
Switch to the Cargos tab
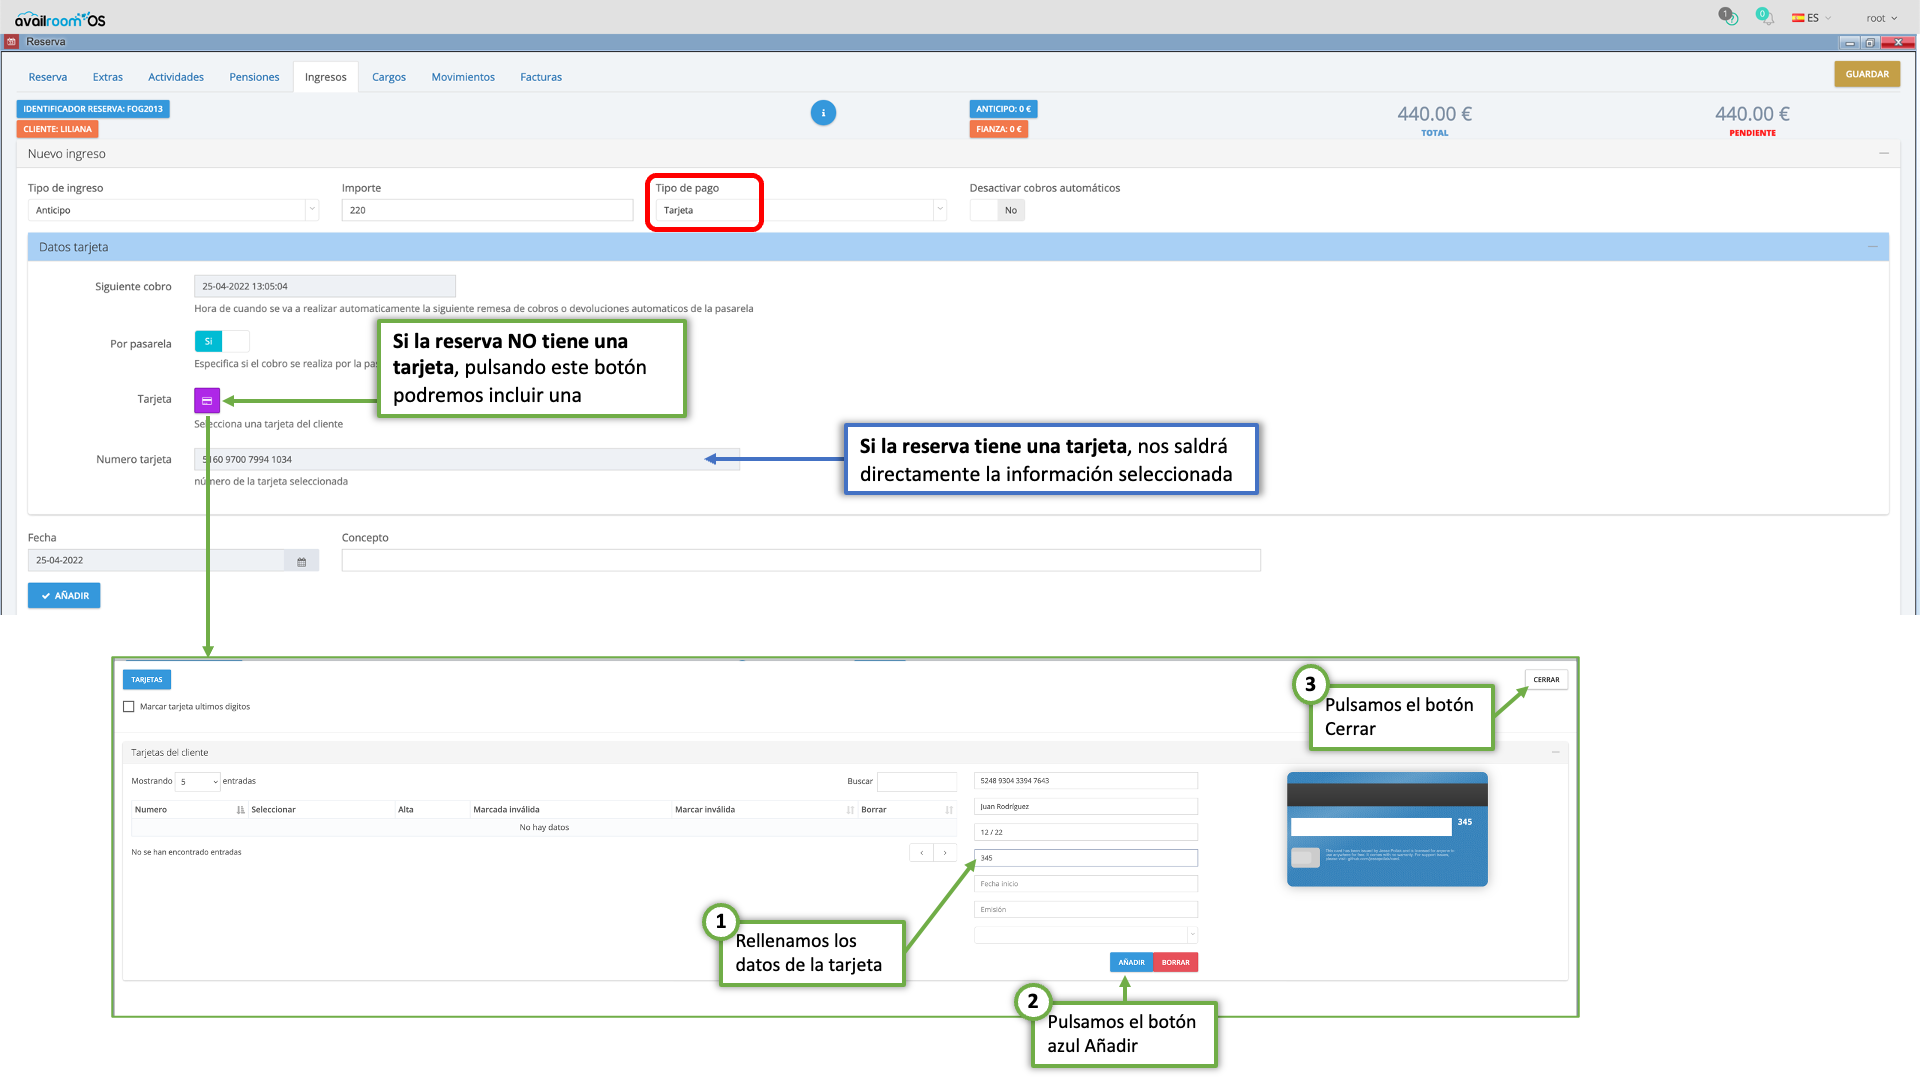[388, 77]
